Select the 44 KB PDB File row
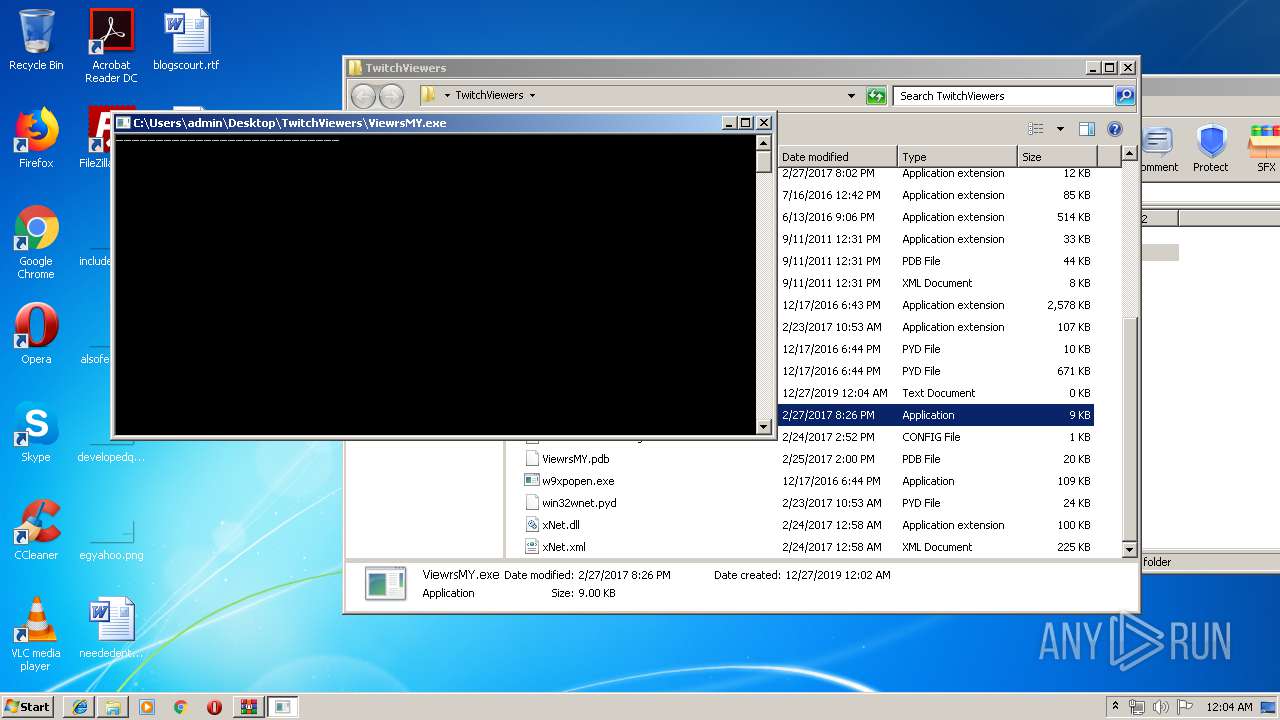The image size is (1280, 720). 935,261
